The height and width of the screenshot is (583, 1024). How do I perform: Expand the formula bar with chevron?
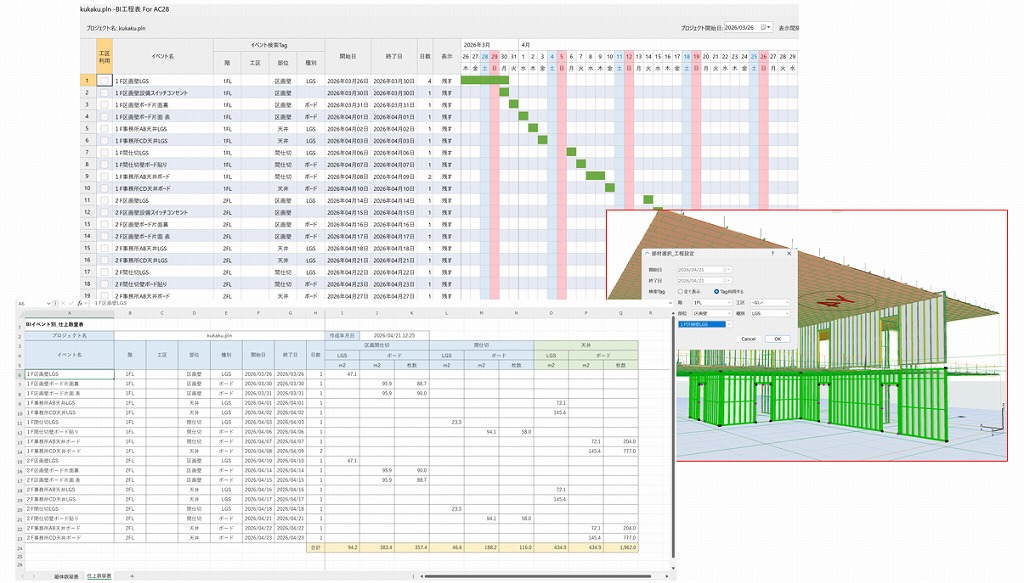coord(669,304)
